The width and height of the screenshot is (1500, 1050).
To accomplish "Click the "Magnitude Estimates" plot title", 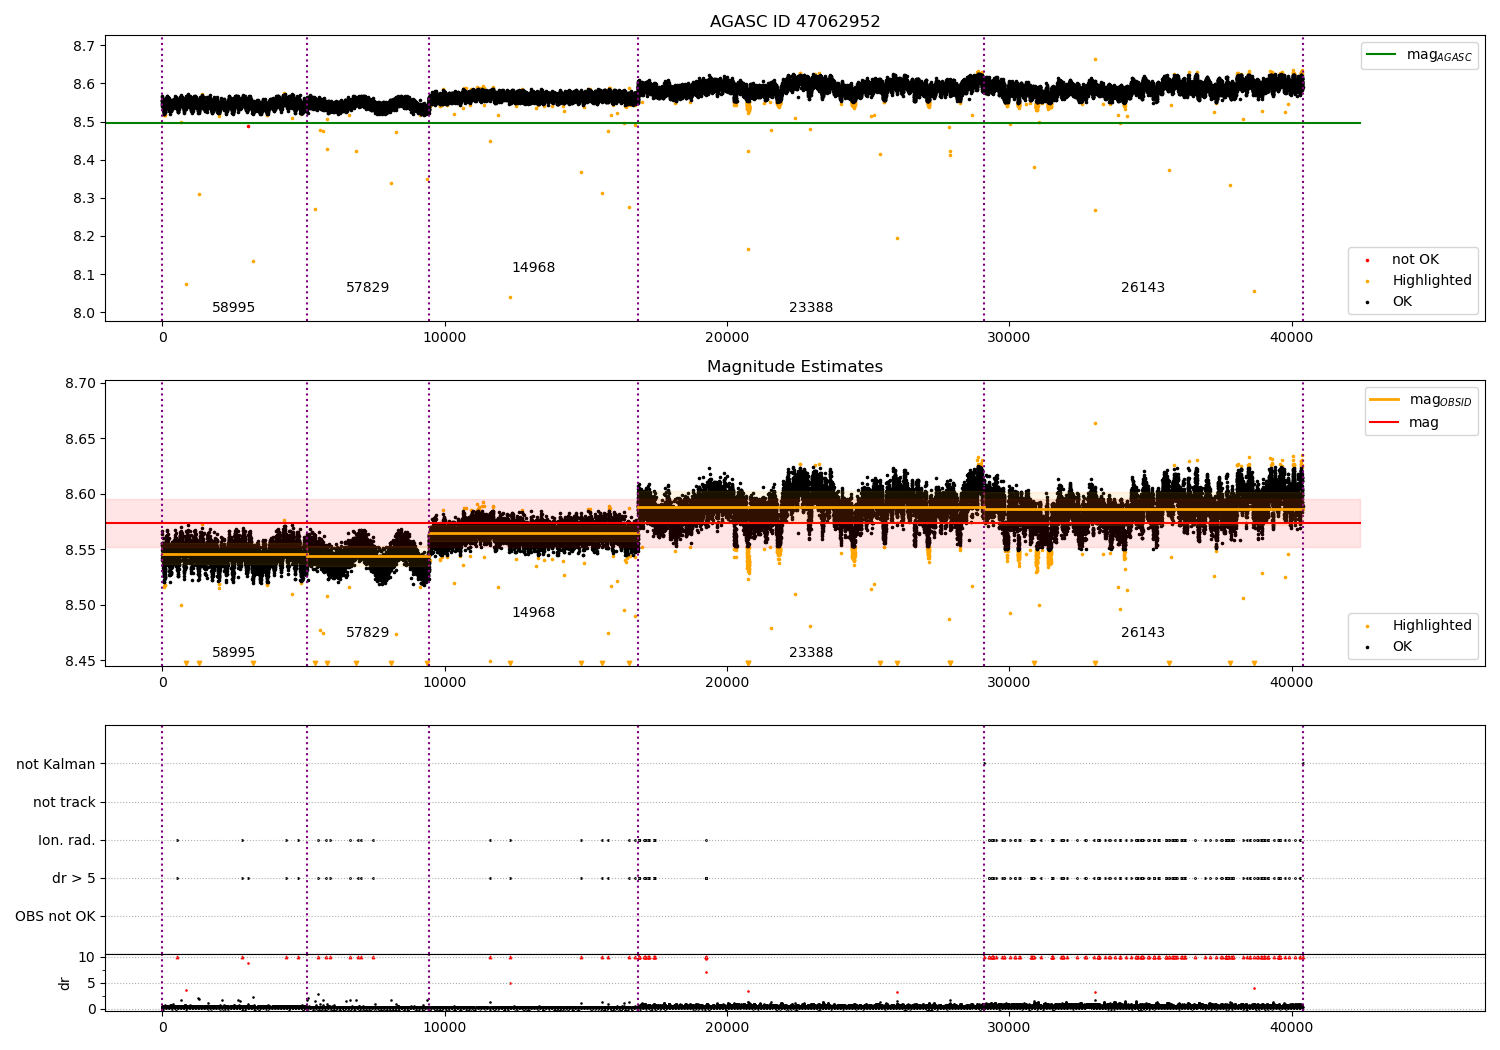I will [x=795, y=367].
